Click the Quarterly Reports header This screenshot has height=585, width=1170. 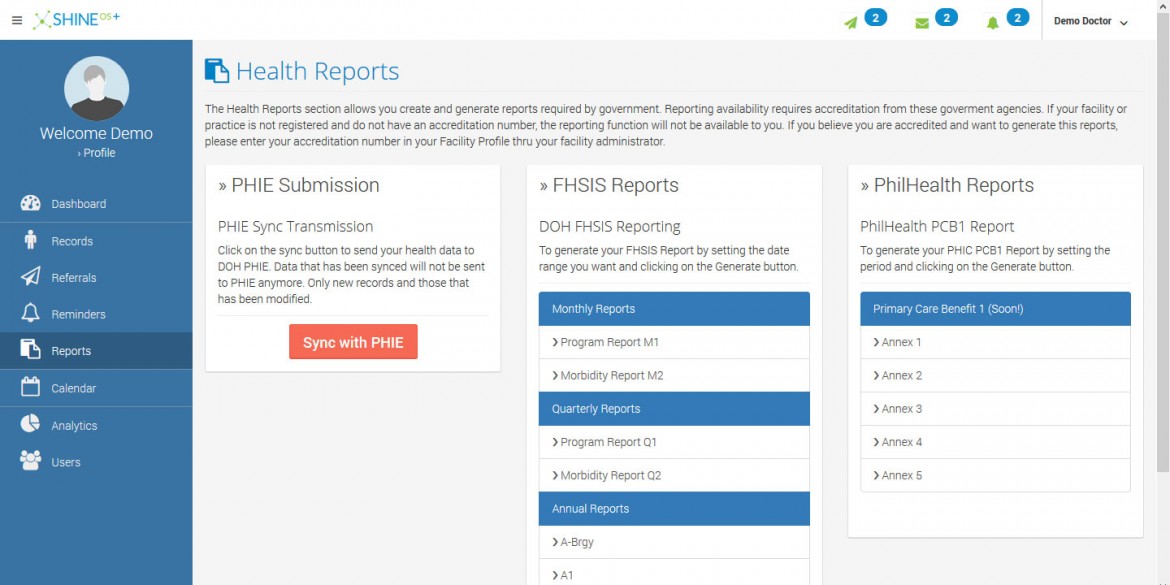click(x=674, y=409)
